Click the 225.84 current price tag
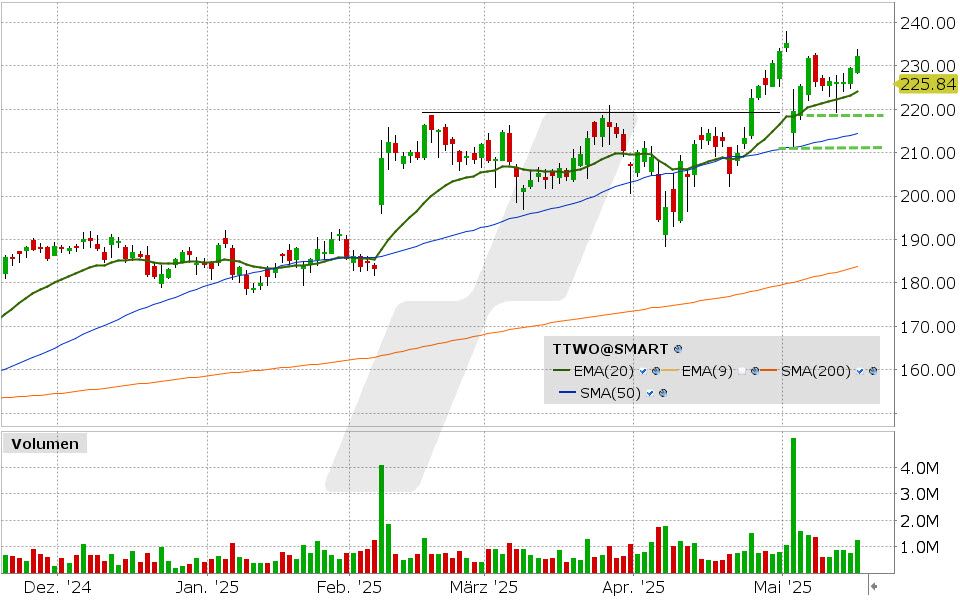Image resolution: width=960 pixels, height=600 pixels. 924,84
